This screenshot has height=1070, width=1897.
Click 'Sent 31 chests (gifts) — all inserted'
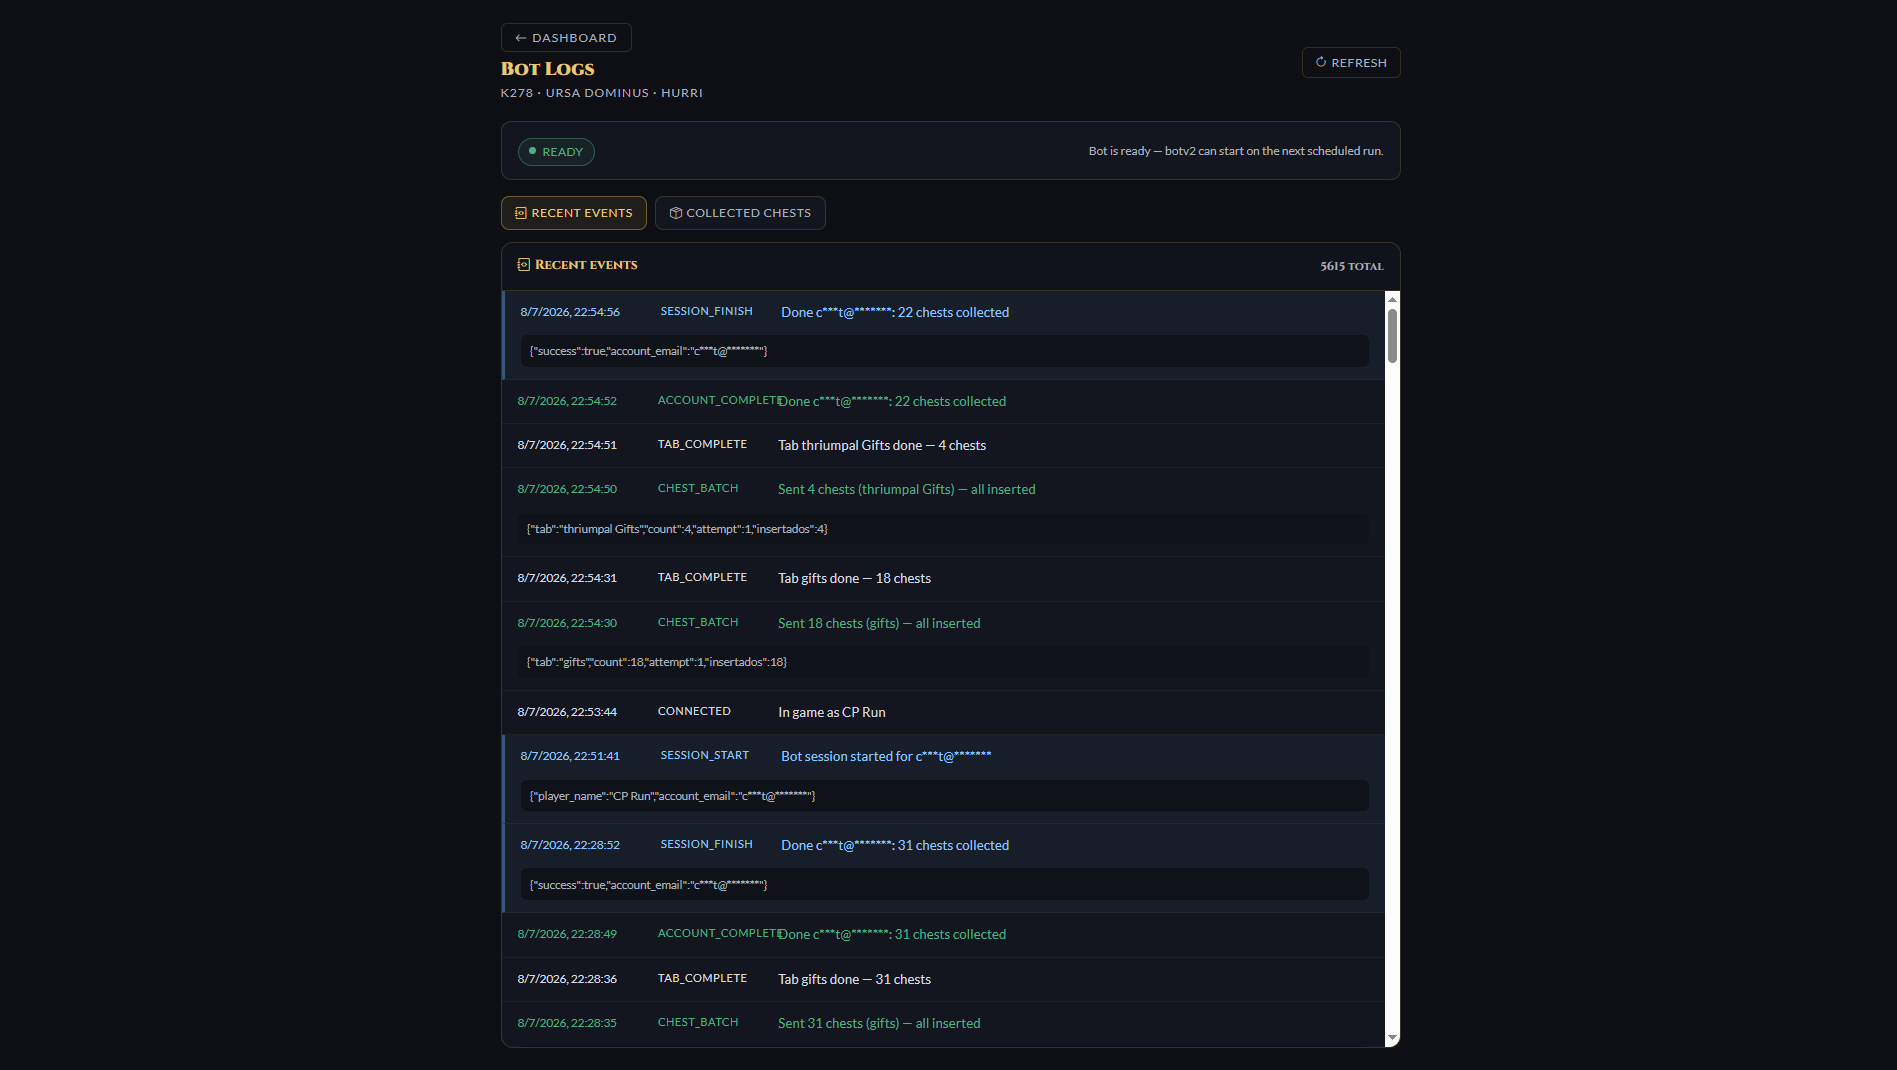879,1023
